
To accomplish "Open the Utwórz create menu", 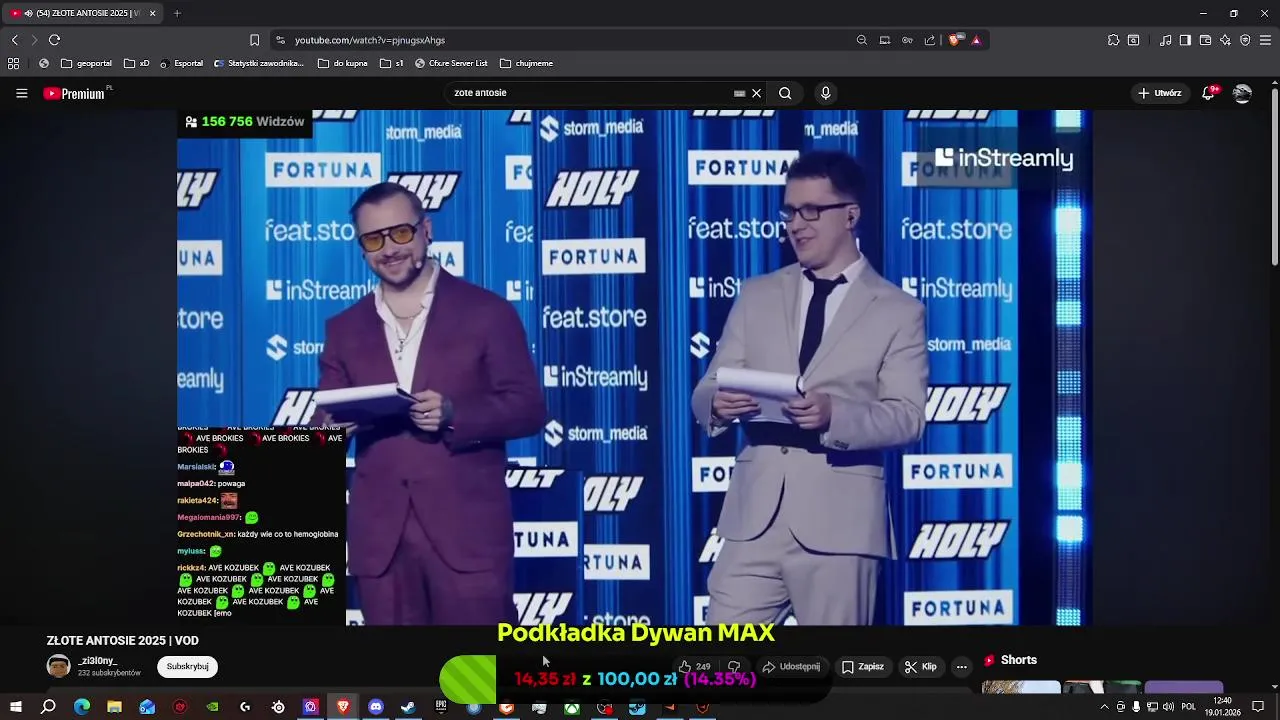I will [1159, 93].
